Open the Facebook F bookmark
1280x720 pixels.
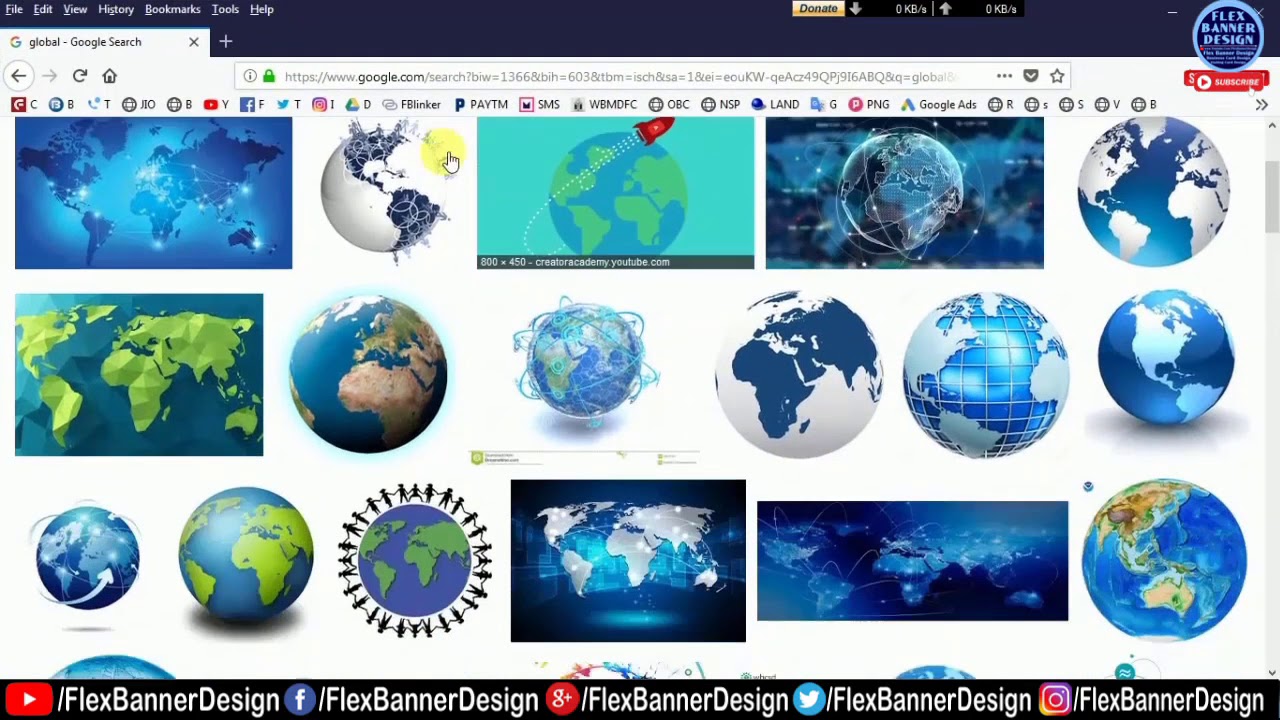coord(252,104)
